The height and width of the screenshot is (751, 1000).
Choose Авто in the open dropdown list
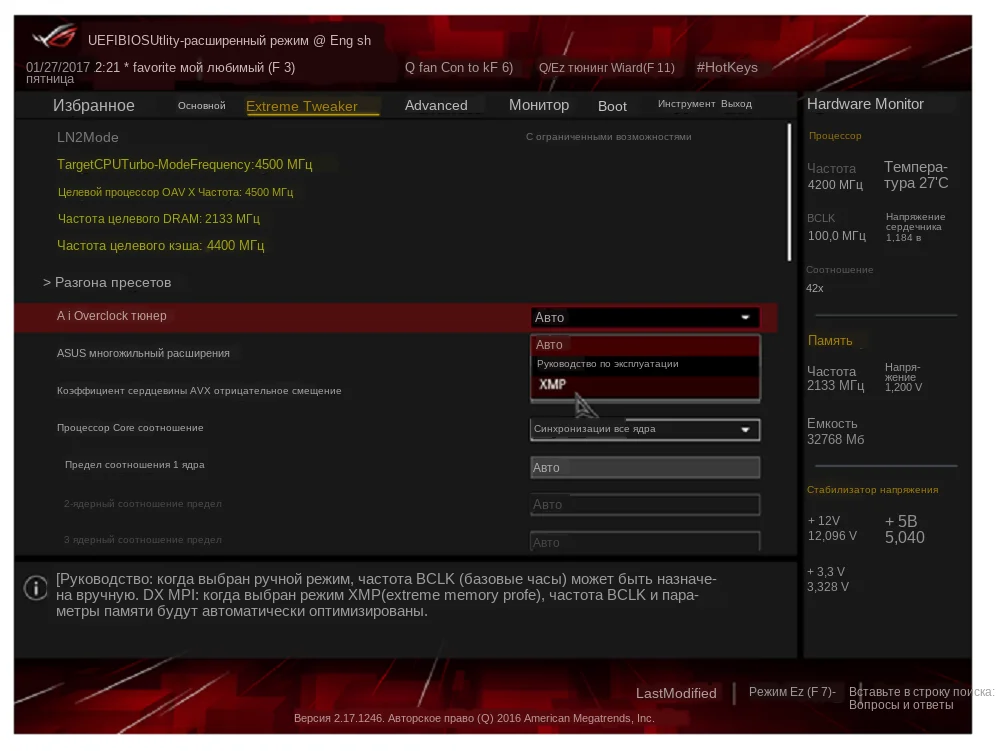pos(645,345)
